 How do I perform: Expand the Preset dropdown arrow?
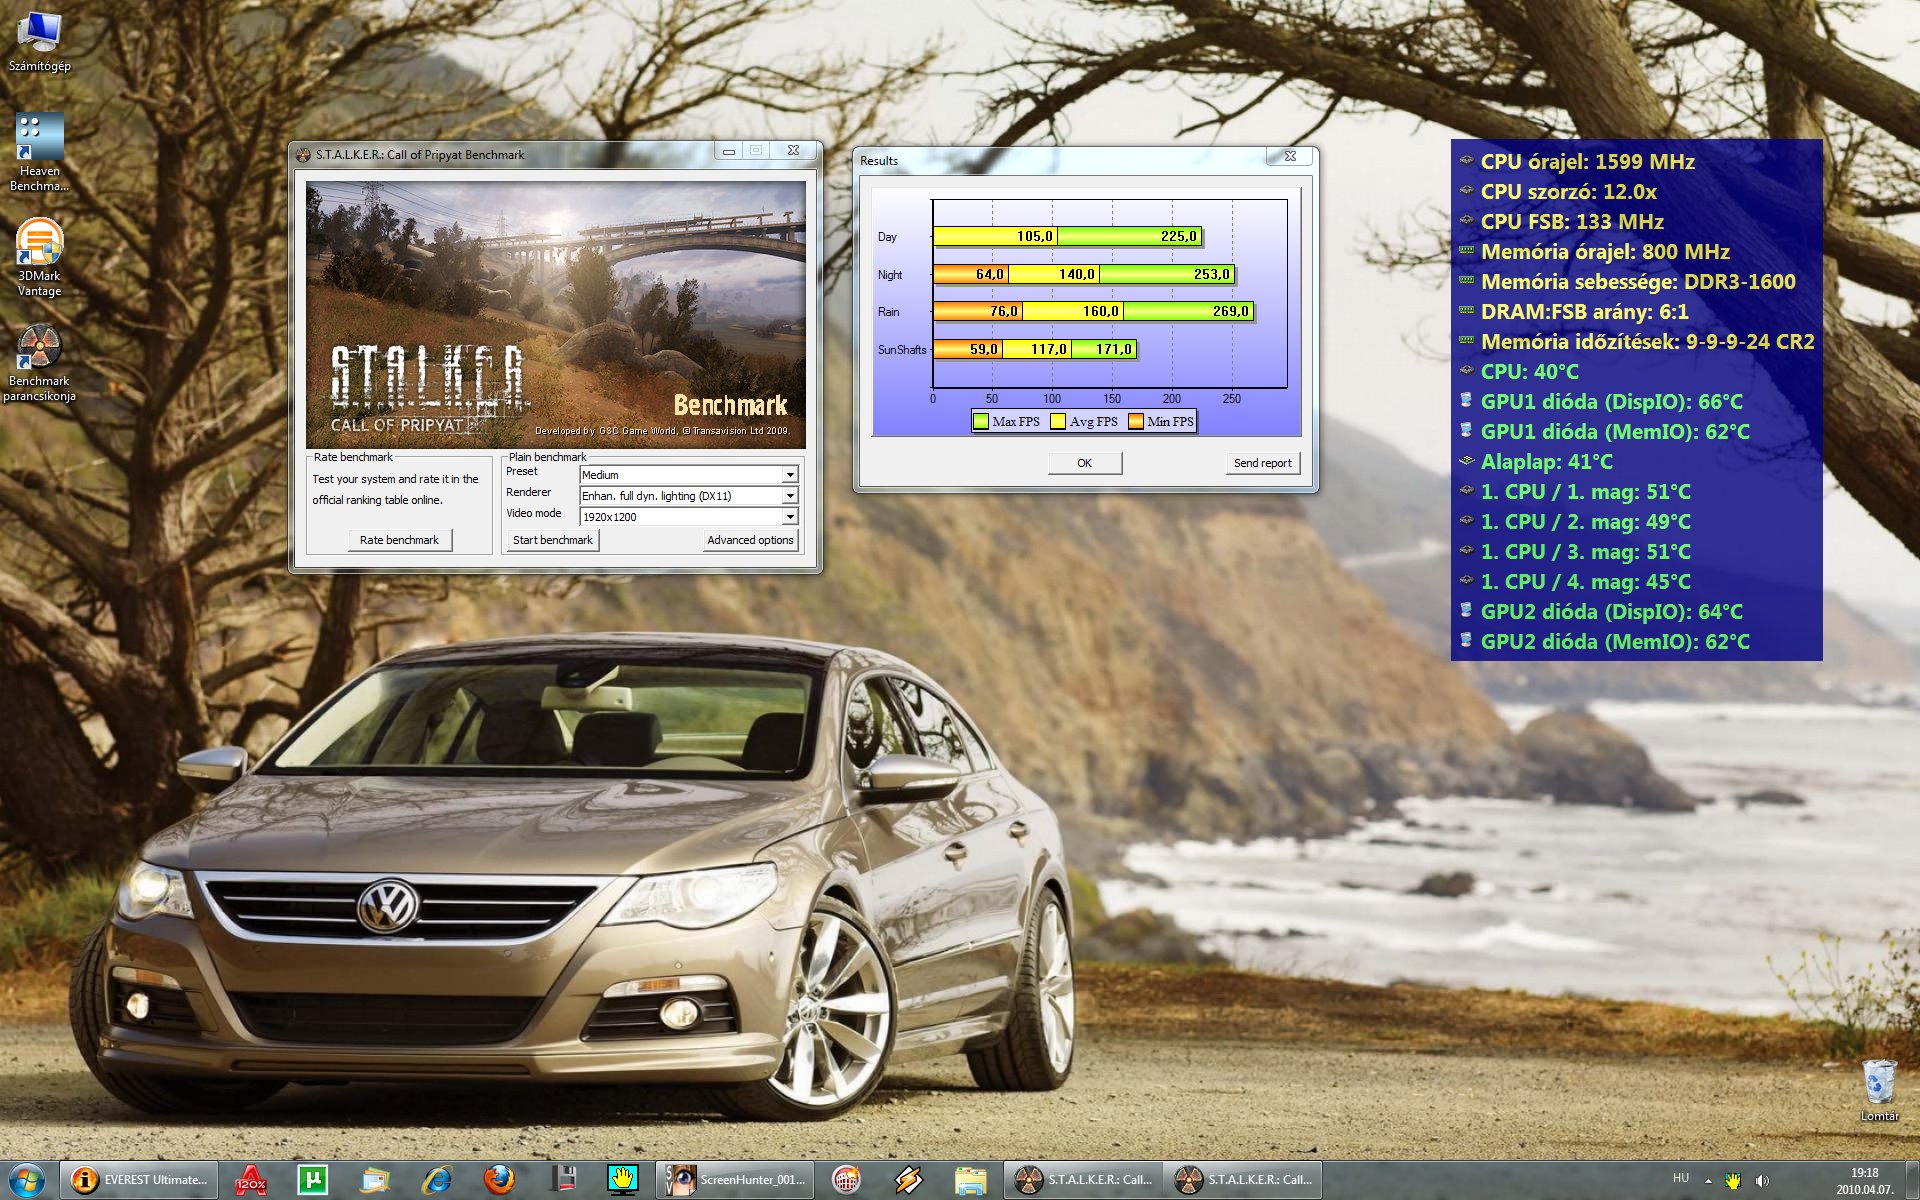[790, 475]
